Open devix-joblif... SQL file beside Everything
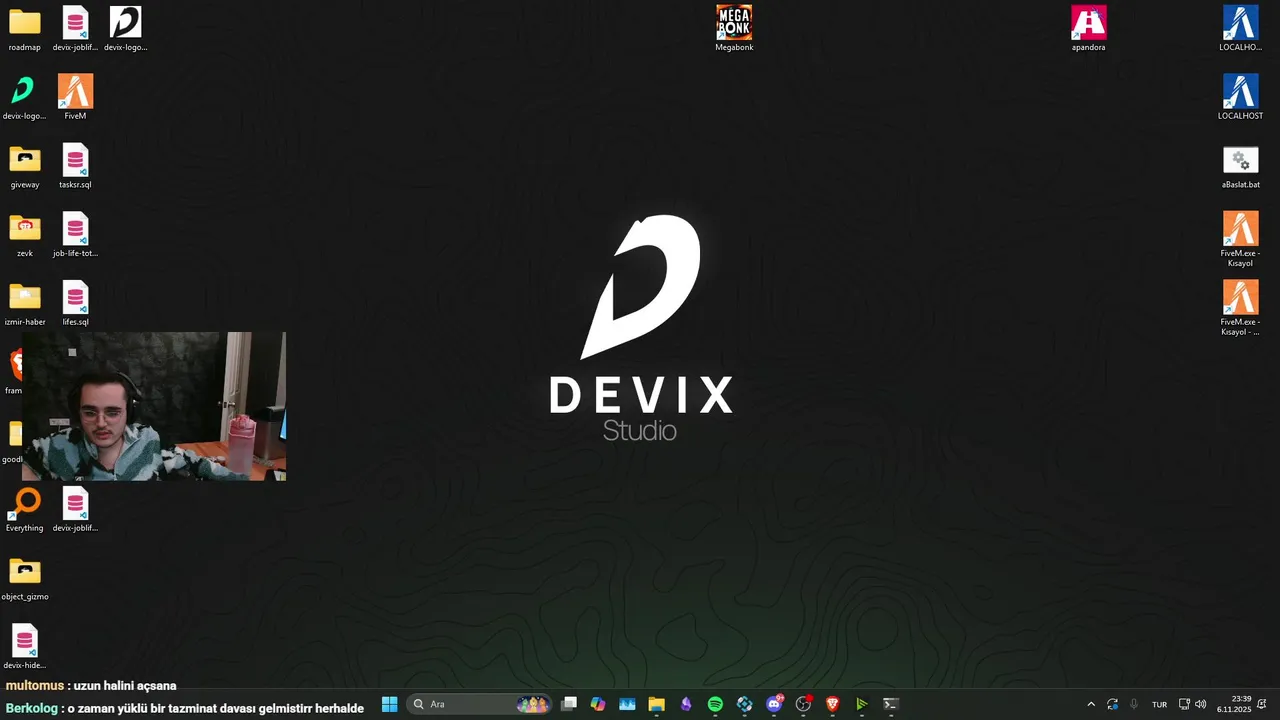Screen dimensions: 1280x720 (75, 511)
